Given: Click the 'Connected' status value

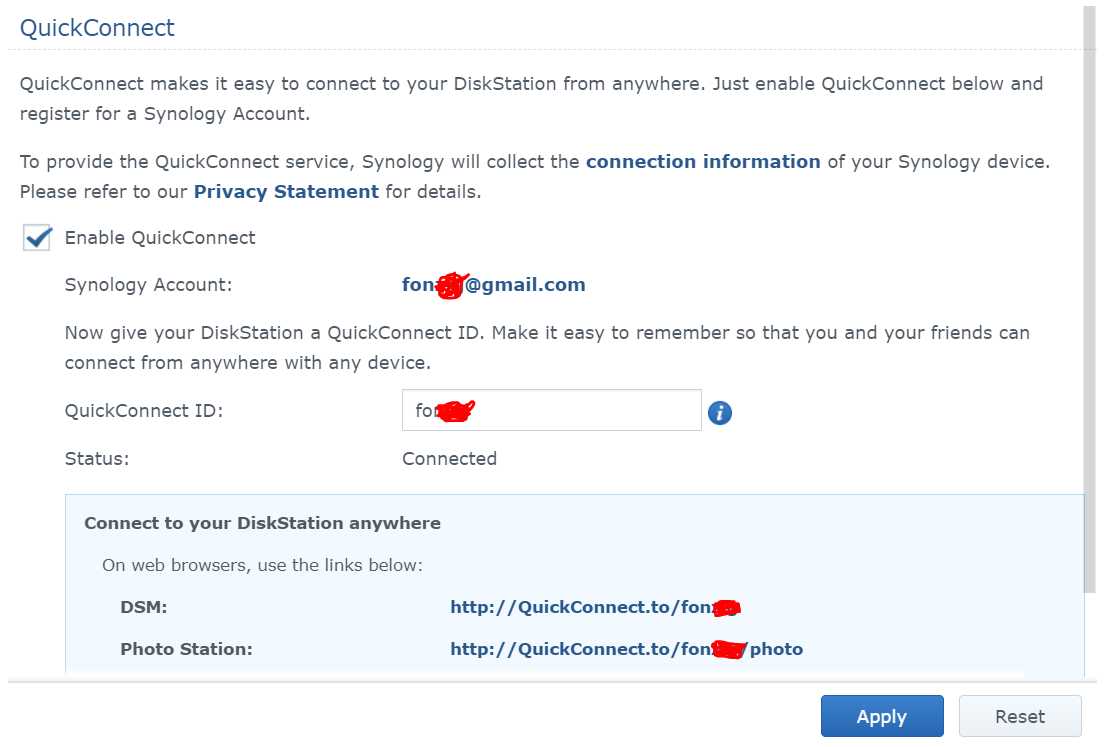Looking at the screenshot, I should click(449, 459).
